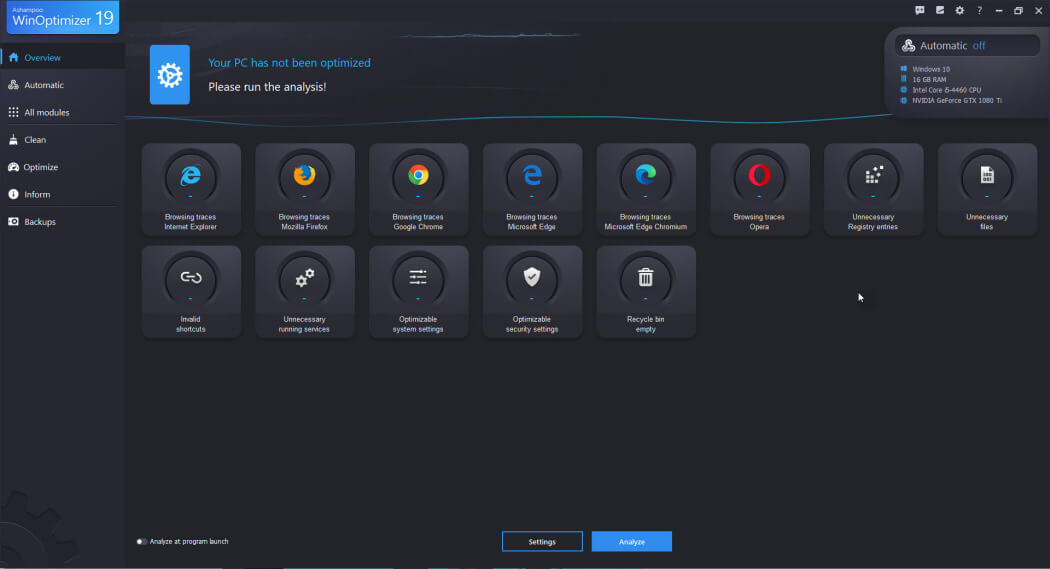The width and height of the screenshot is (1050, 569).
Task: Open Unnecessary Registry entries tile
Action: click(874, 189)
